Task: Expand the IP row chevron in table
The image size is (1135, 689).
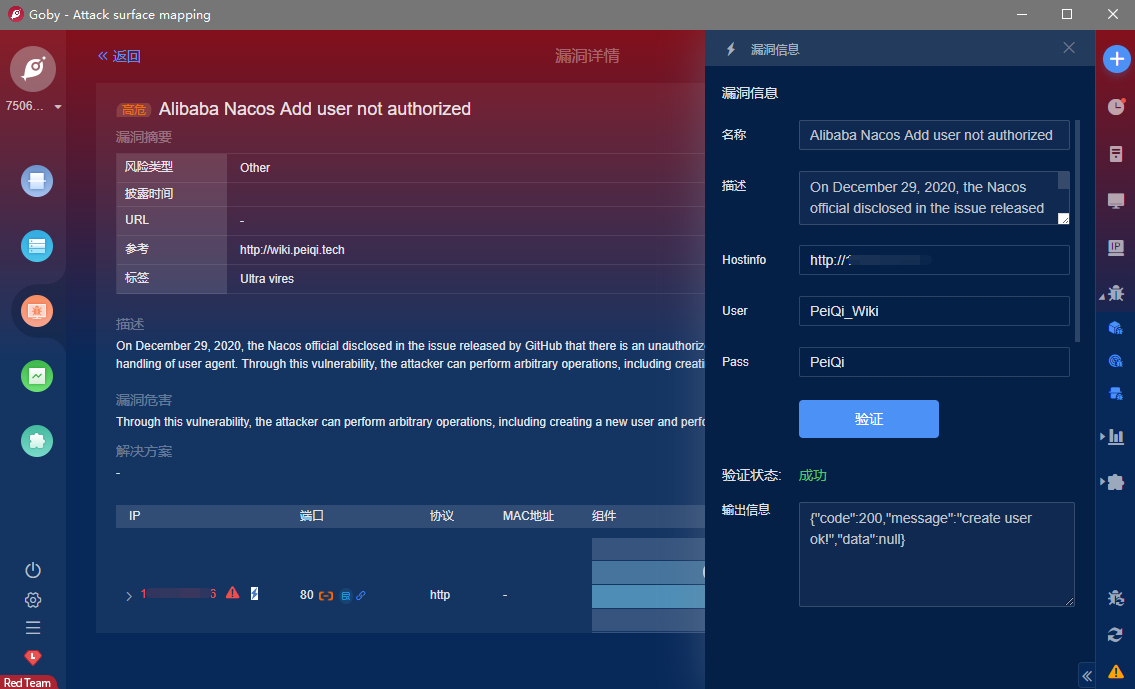Action: point(129,596)
